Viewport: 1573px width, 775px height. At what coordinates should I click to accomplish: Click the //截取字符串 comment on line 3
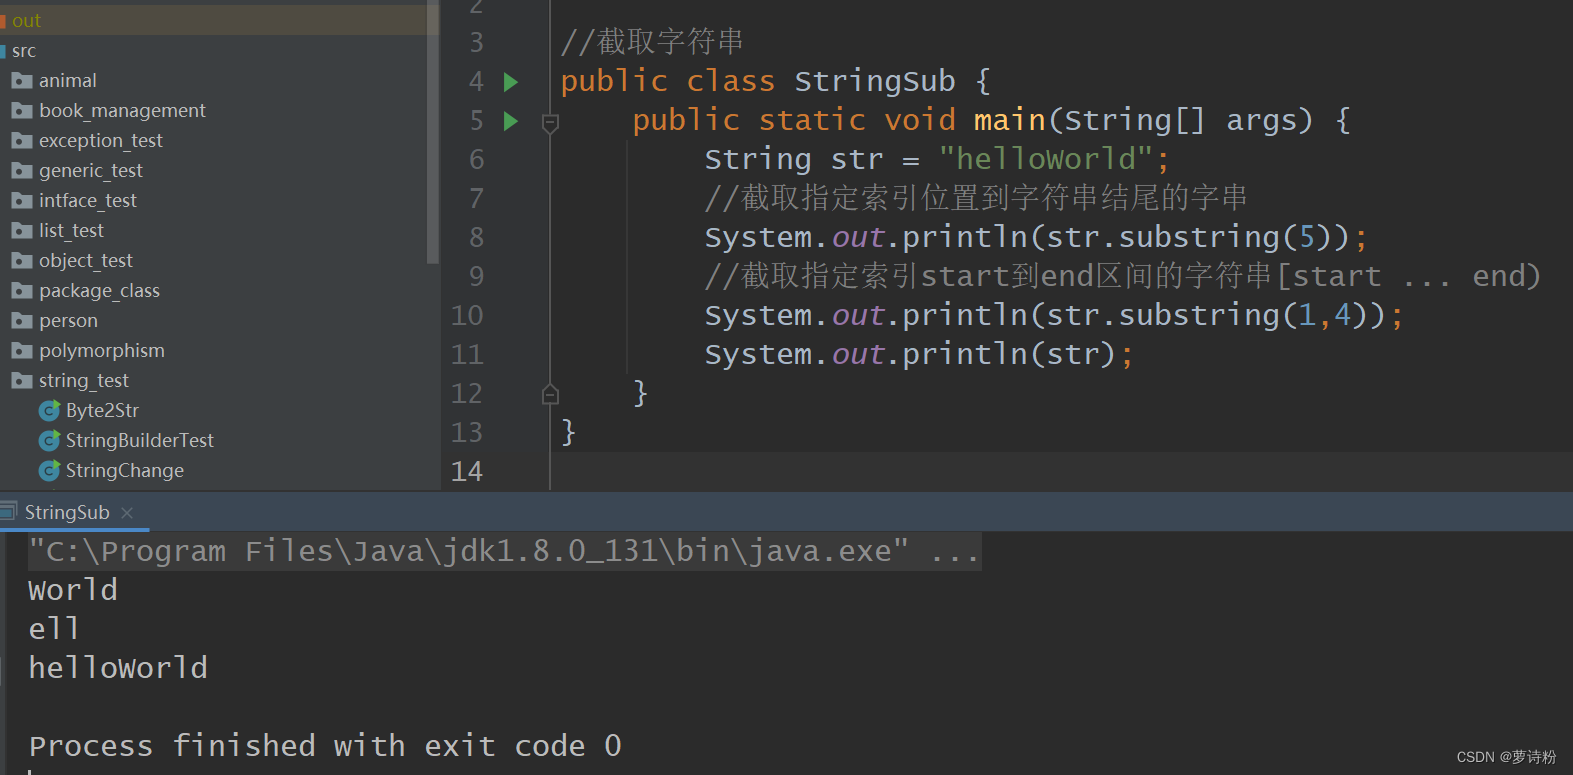(652, 42)
